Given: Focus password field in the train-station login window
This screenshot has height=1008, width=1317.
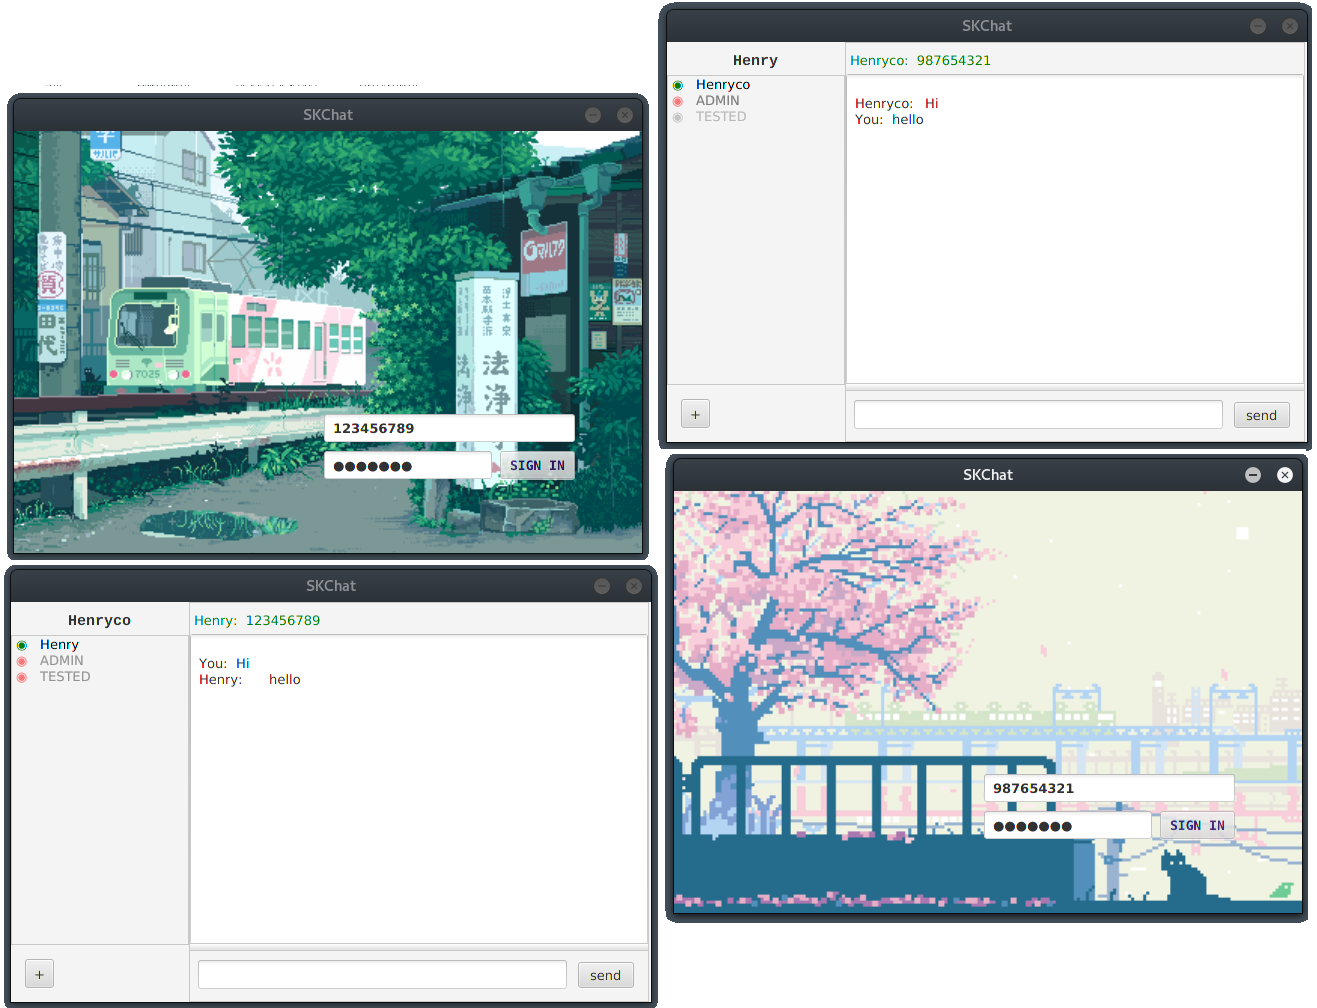Looking at the screenshot, I should pos(407,465).
